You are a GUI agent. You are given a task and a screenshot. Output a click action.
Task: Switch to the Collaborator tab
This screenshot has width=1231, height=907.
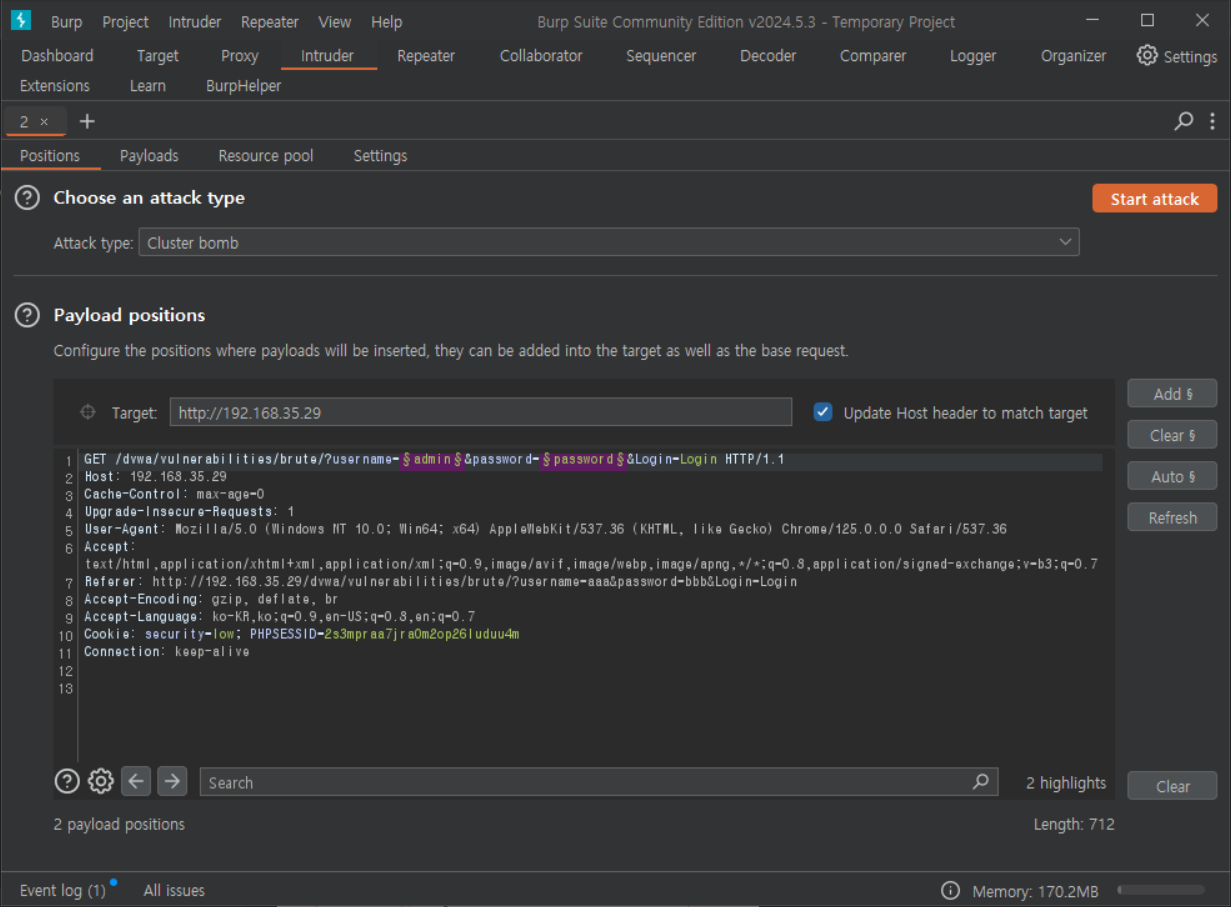(x=541, y=56)
